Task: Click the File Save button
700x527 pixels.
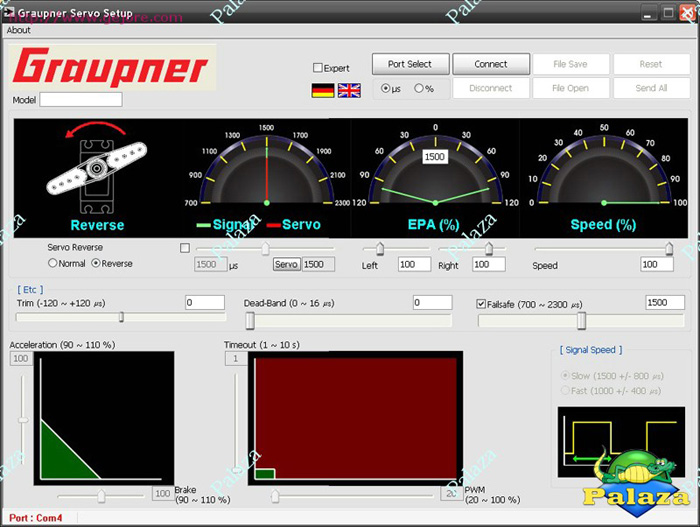Action: 571,64
